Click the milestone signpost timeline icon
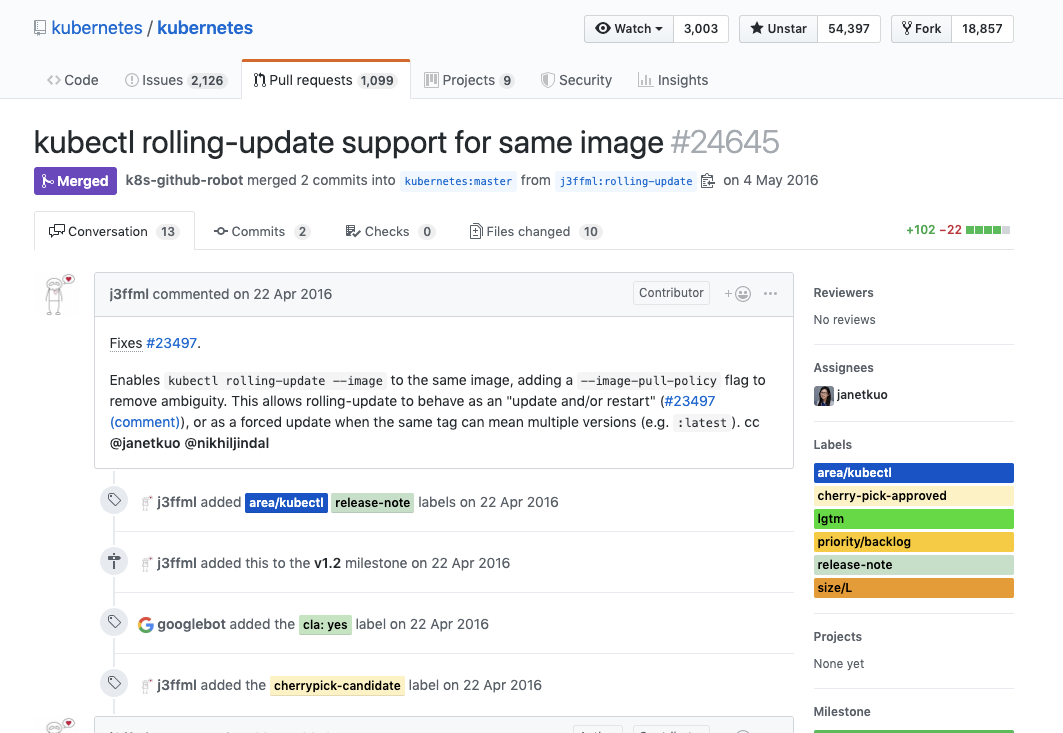1063x733 pixels. [114, 561]
